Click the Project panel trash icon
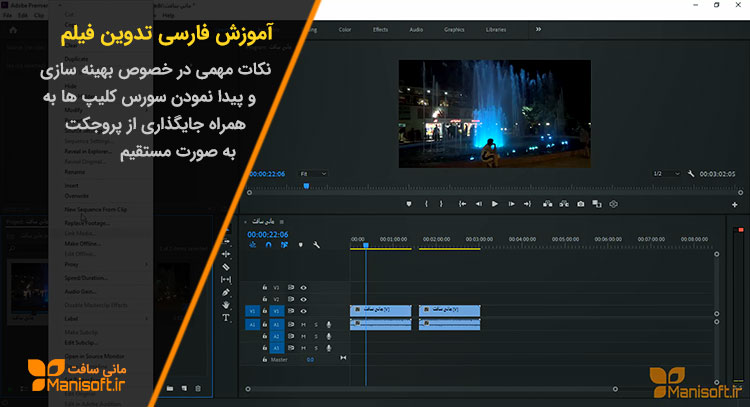This screenshot has width=750, height=407. (198, 388)
